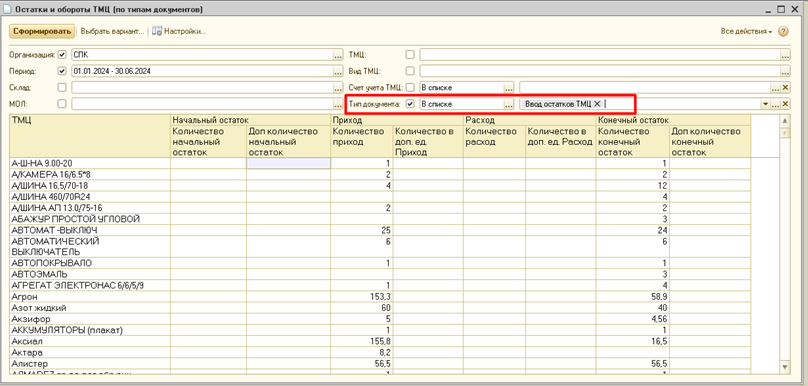Open comparison type selector for Тип документа

click(509, 104)
